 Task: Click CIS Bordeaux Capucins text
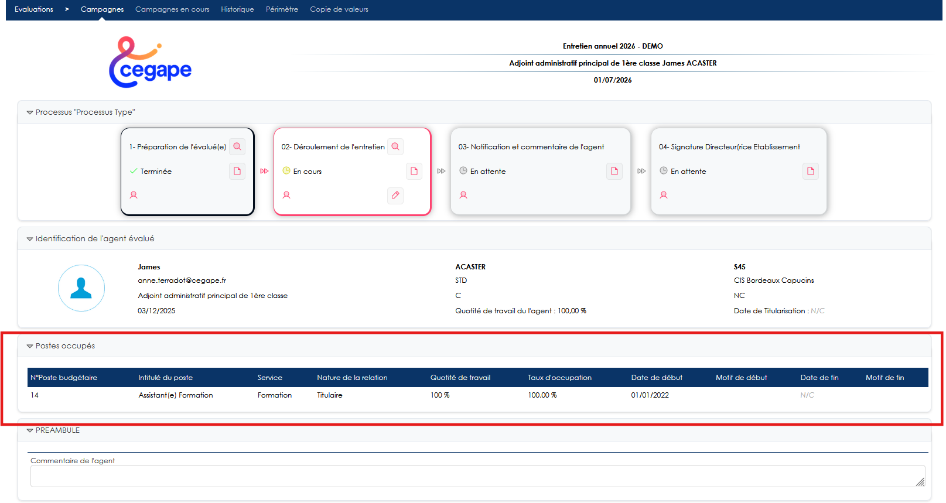tap(773, 280)
